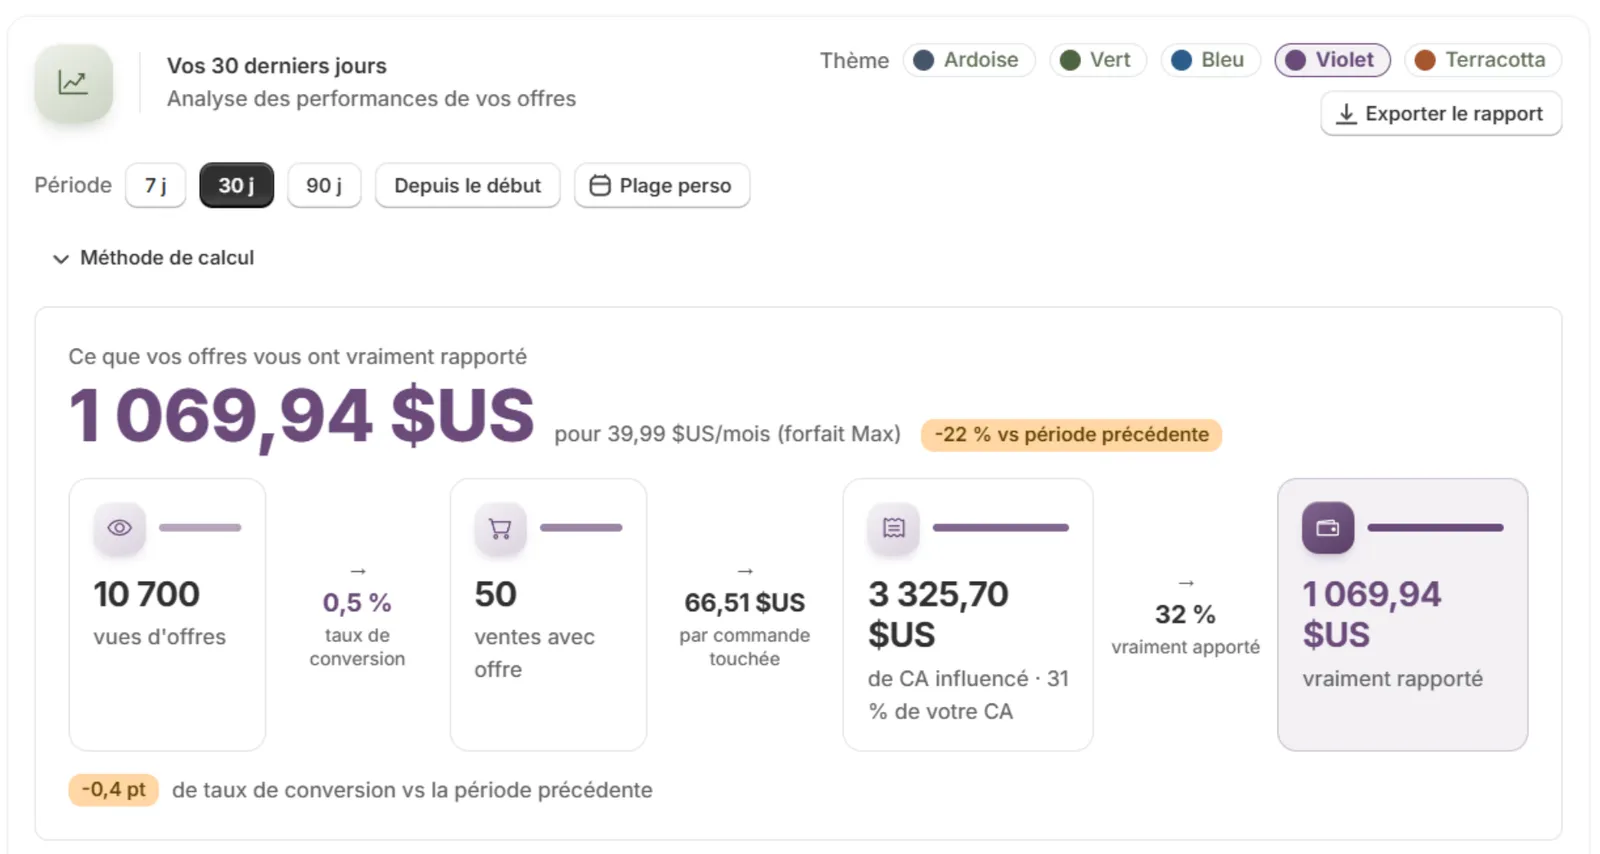
Task: Click the Vert green color dot
Action: [x=1070, y=60]
